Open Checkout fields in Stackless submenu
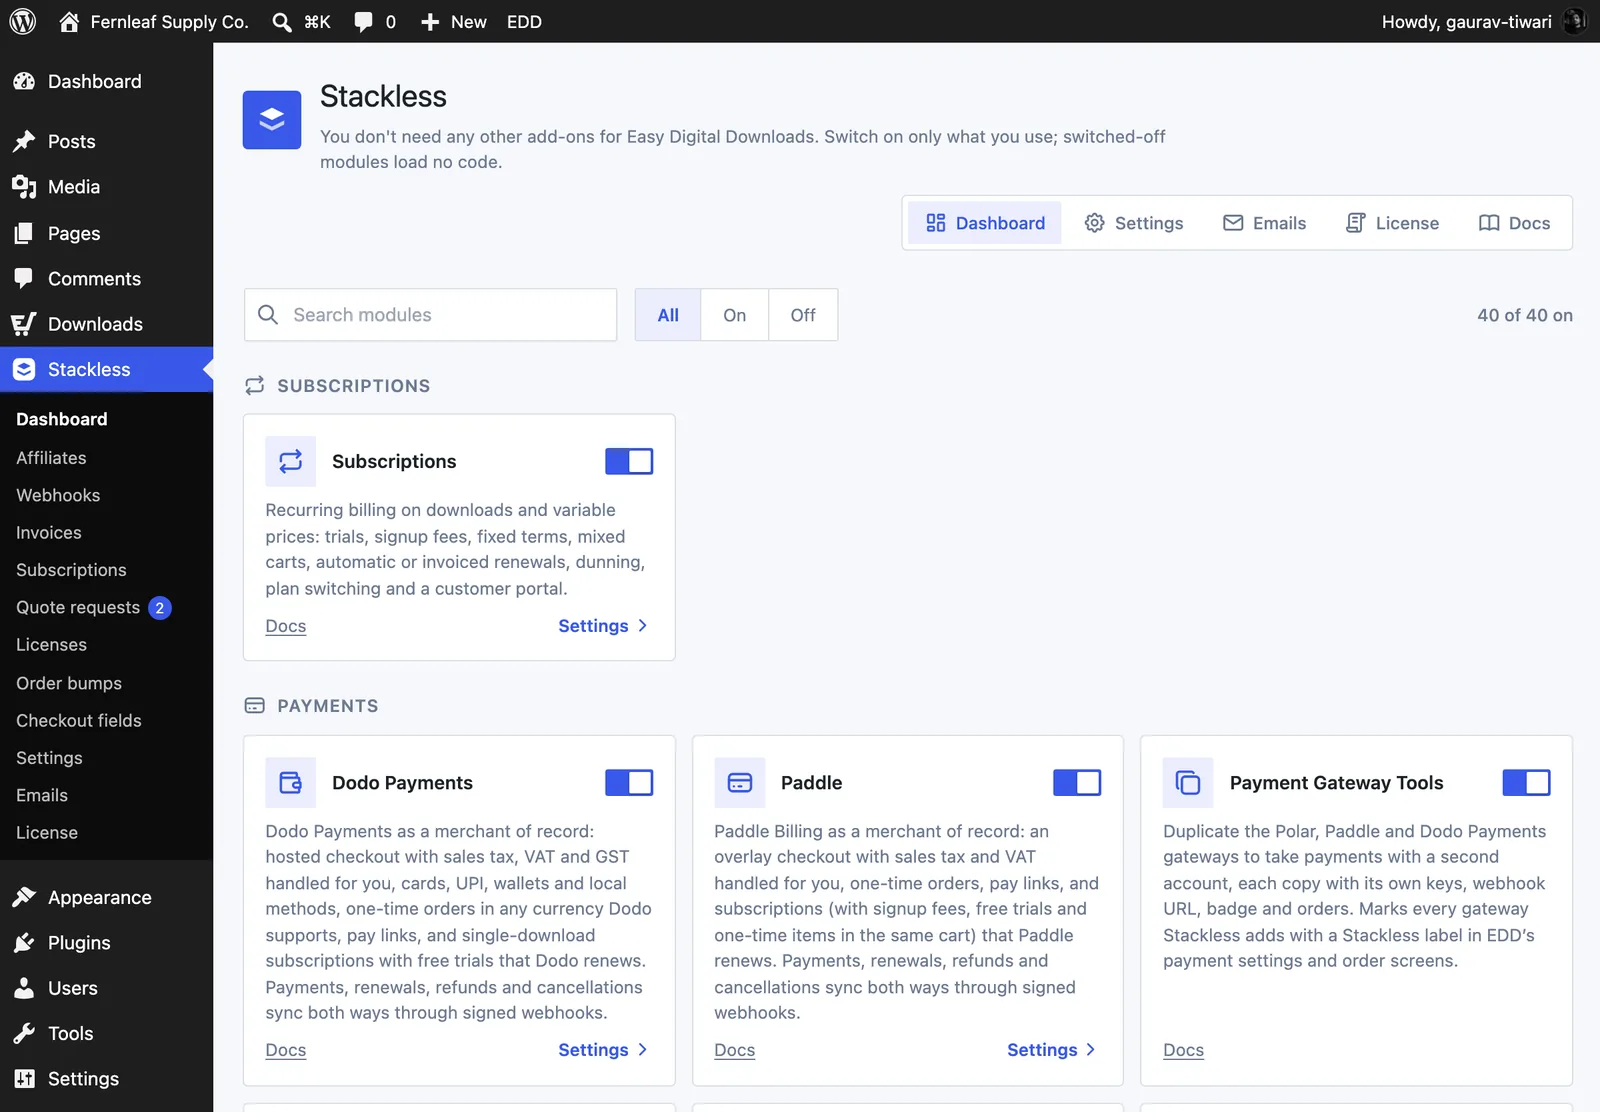This screenshot has height=1112, width=1600. pyautogui.click(x=106, y=720)
